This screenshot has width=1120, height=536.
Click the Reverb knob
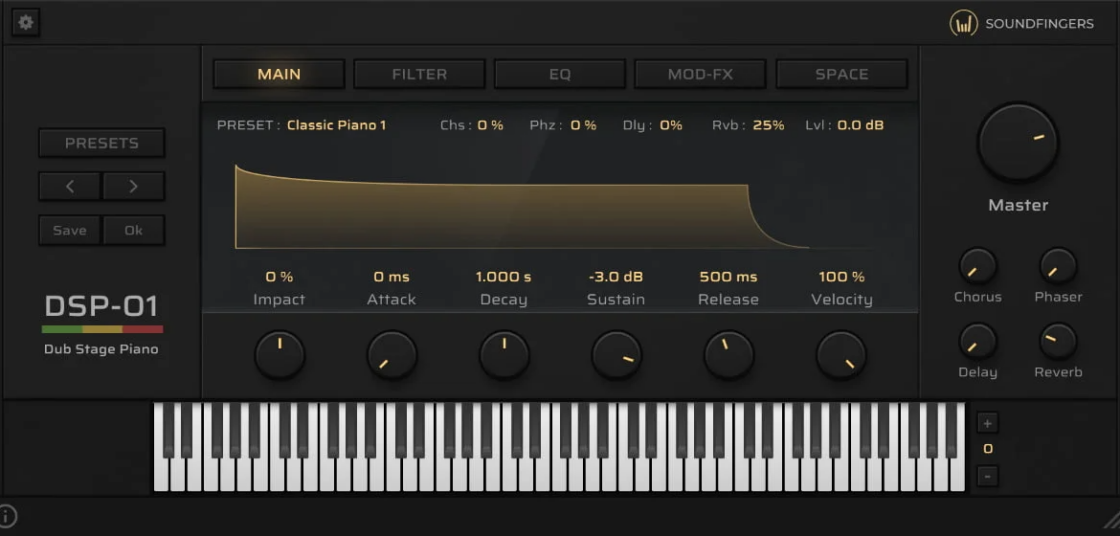pyautogui.click(x=1057, y=342)
